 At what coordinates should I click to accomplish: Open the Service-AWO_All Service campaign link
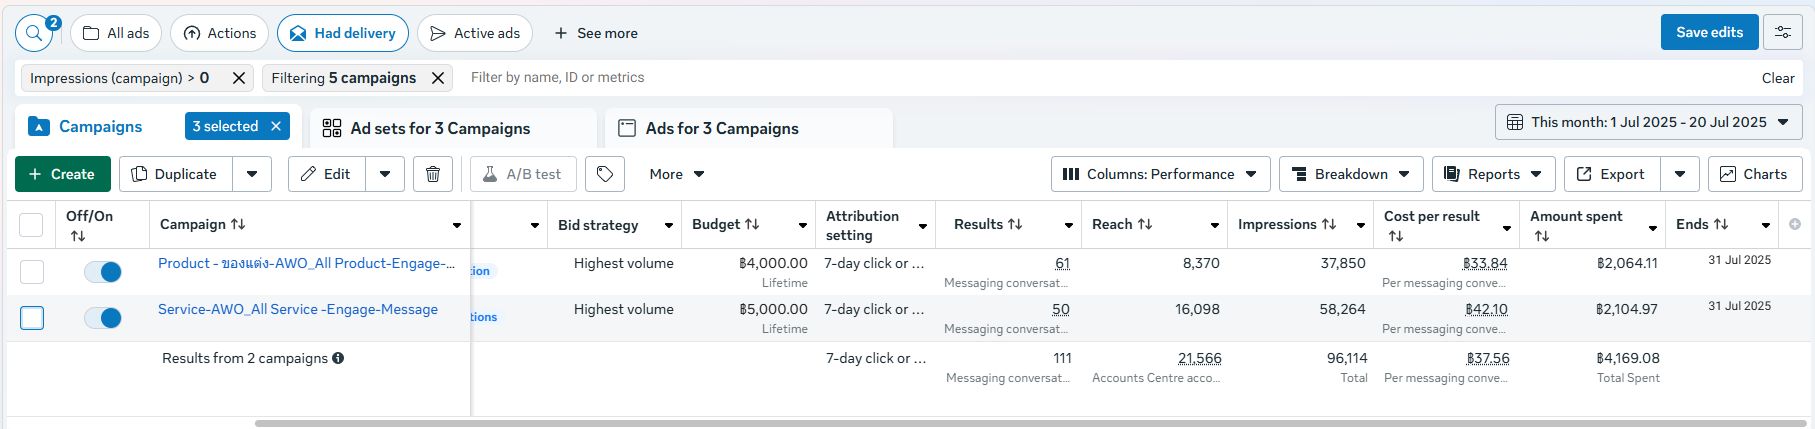(297, 309)
